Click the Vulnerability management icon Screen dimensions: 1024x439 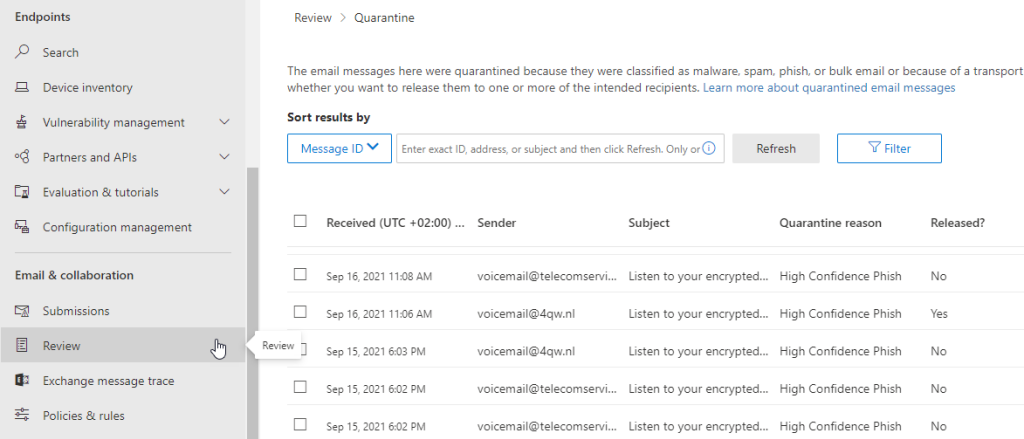22,122
